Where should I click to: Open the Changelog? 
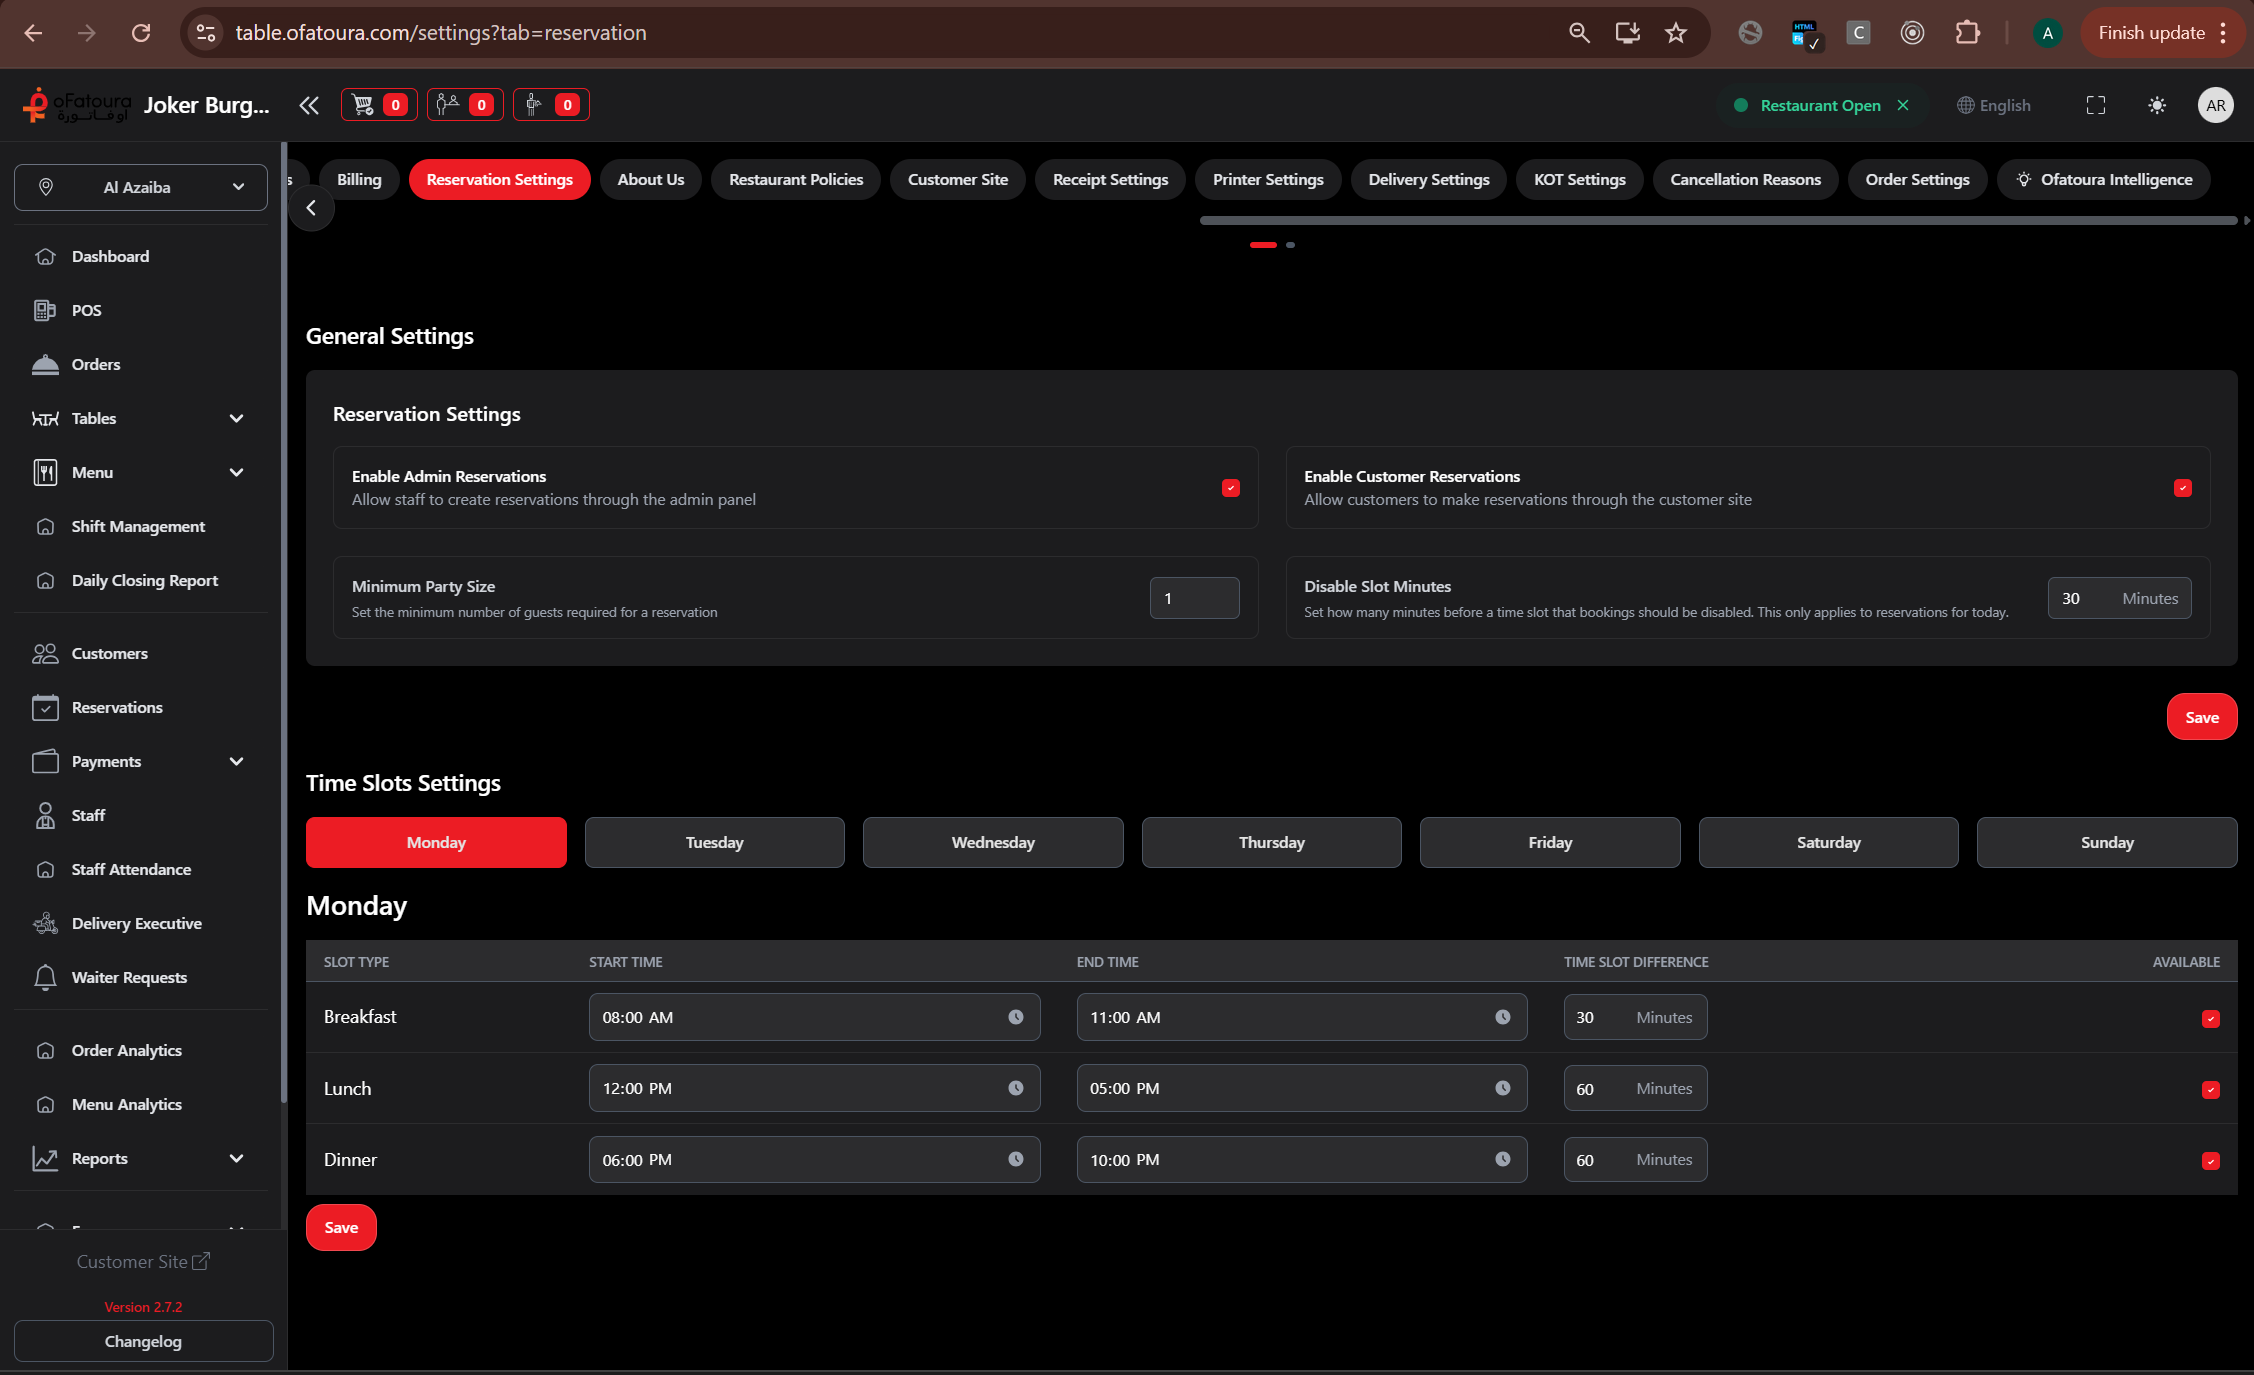[143, 1341]
